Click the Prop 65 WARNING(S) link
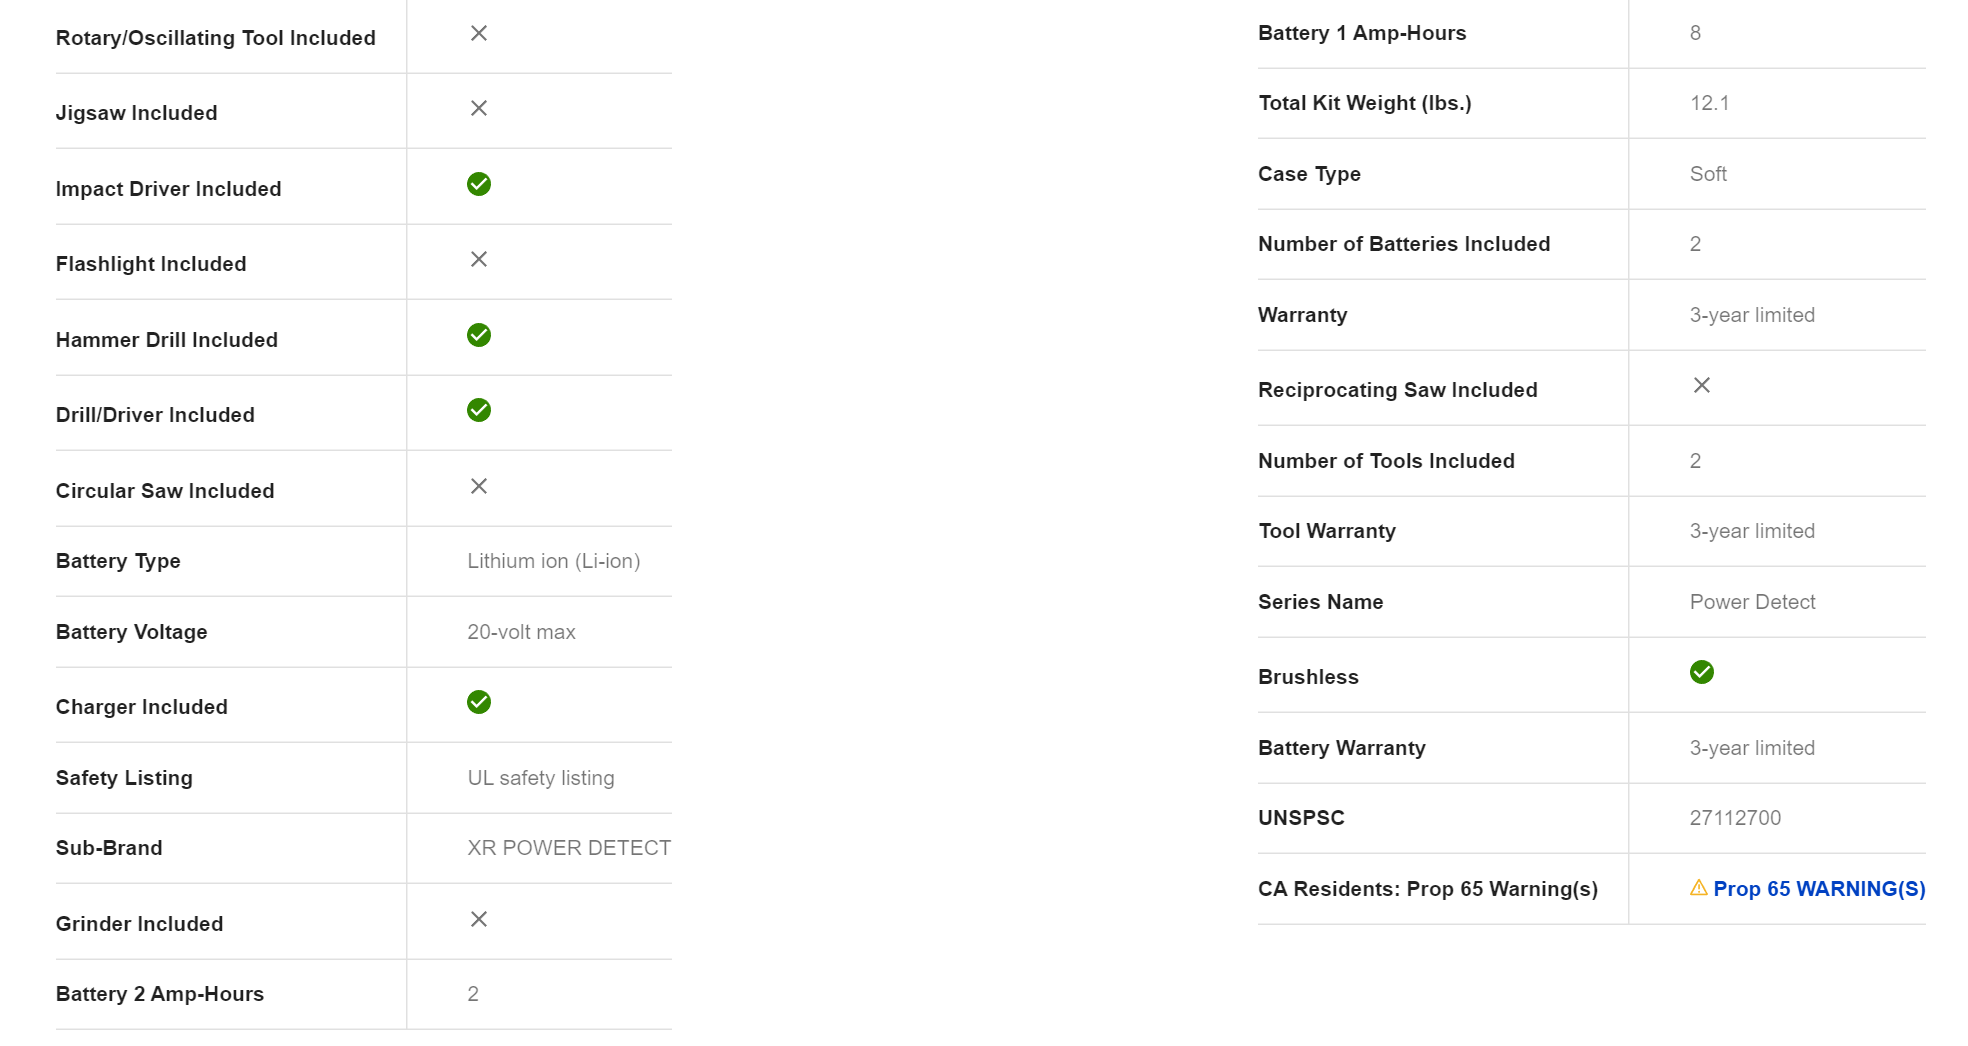This screenshot has width=1968, height=1046. [x=1818, y=889]
